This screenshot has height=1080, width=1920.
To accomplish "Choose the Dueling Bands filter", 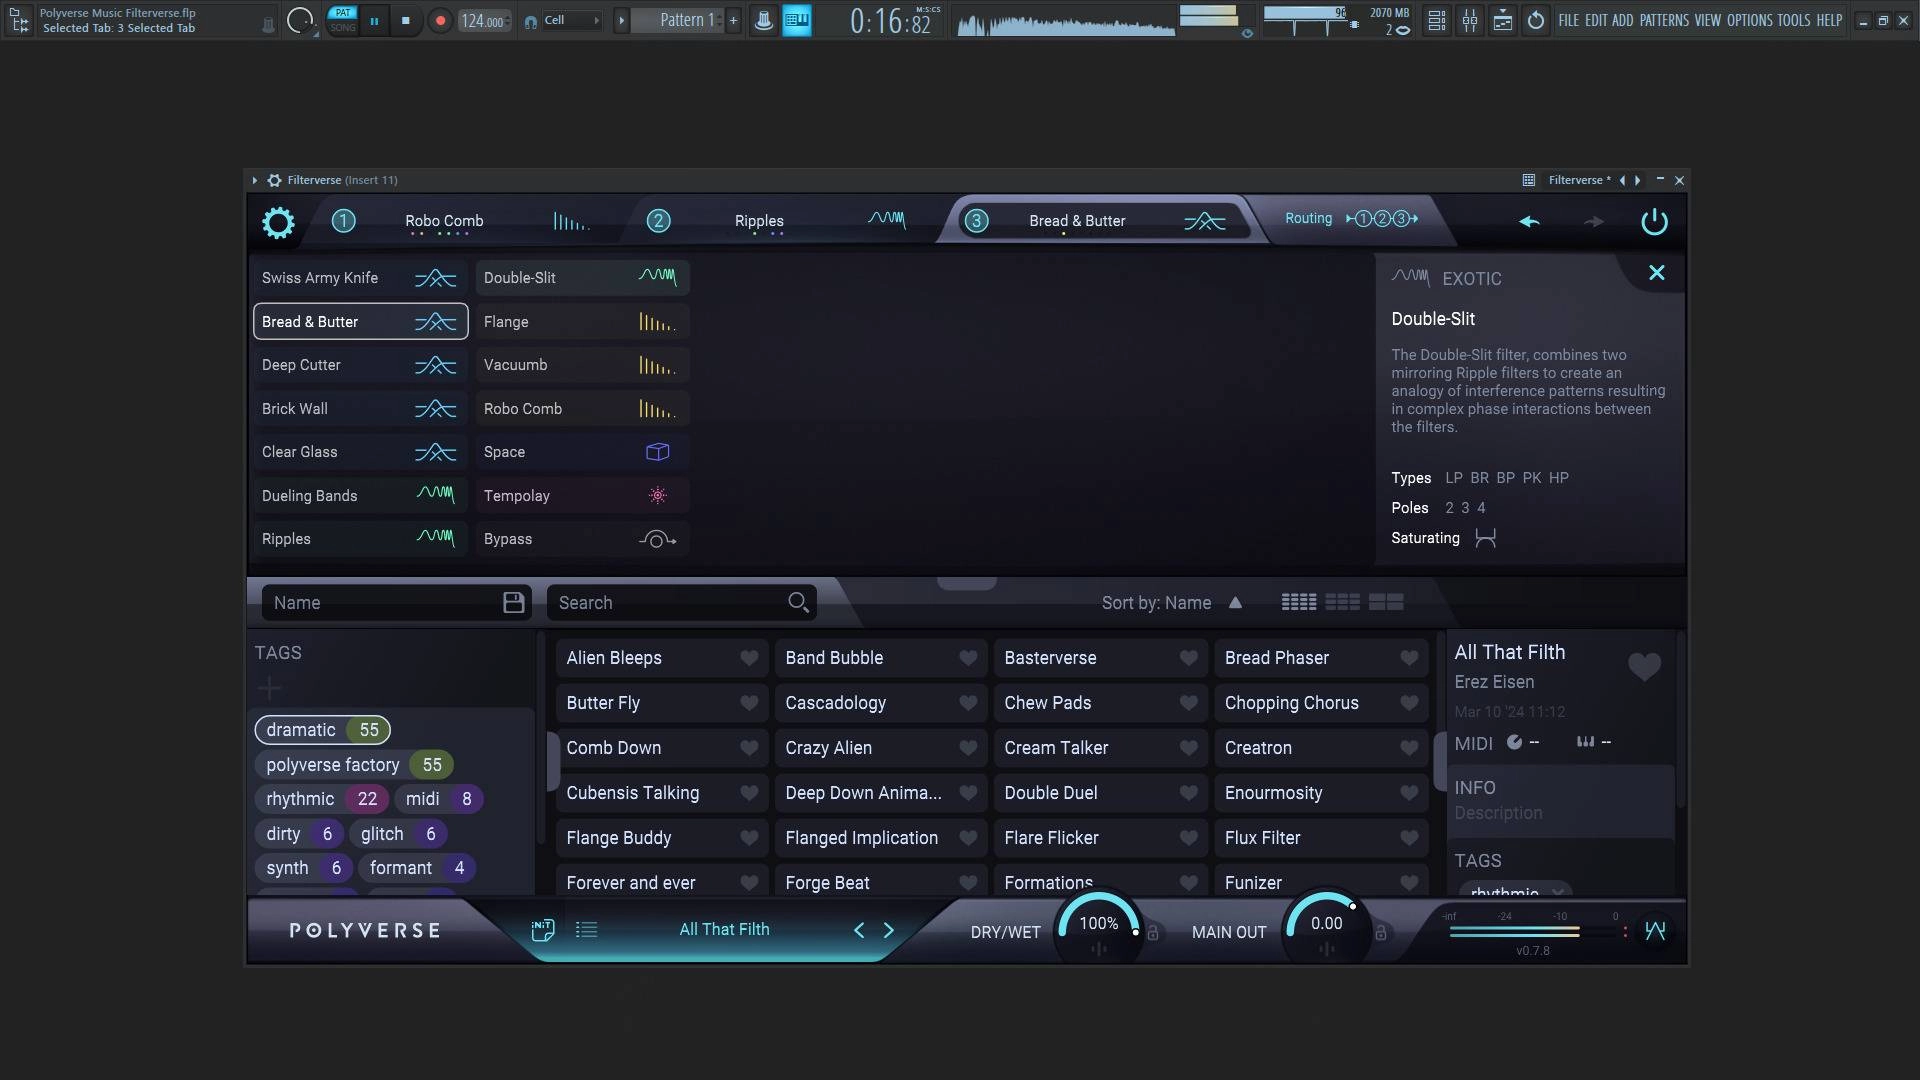I will (x=360, y=496).
